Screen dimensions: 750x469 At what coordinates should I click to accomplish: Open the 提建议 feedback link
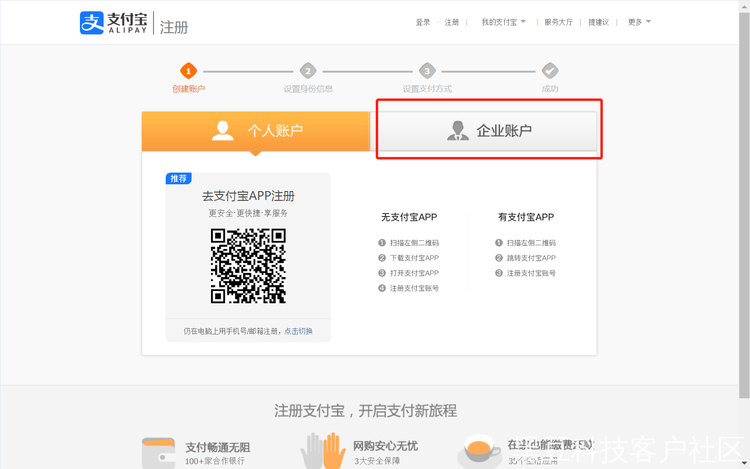click(598, 22)
